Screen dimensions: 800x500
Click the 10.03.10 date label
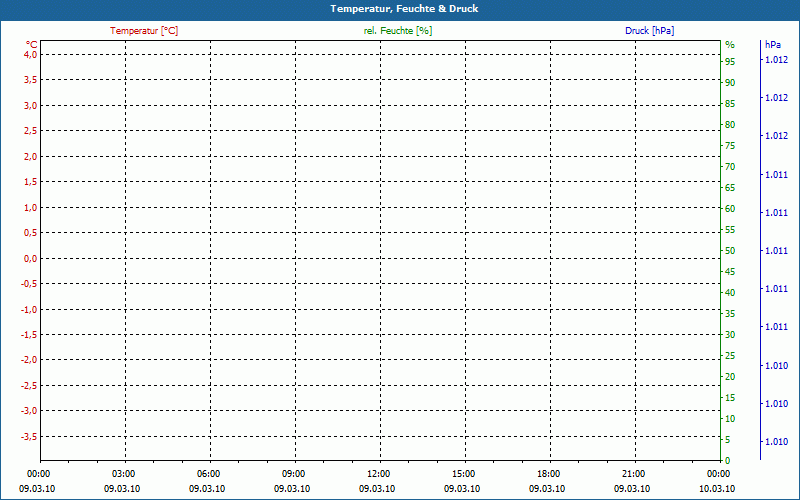(x=717, y=489)
